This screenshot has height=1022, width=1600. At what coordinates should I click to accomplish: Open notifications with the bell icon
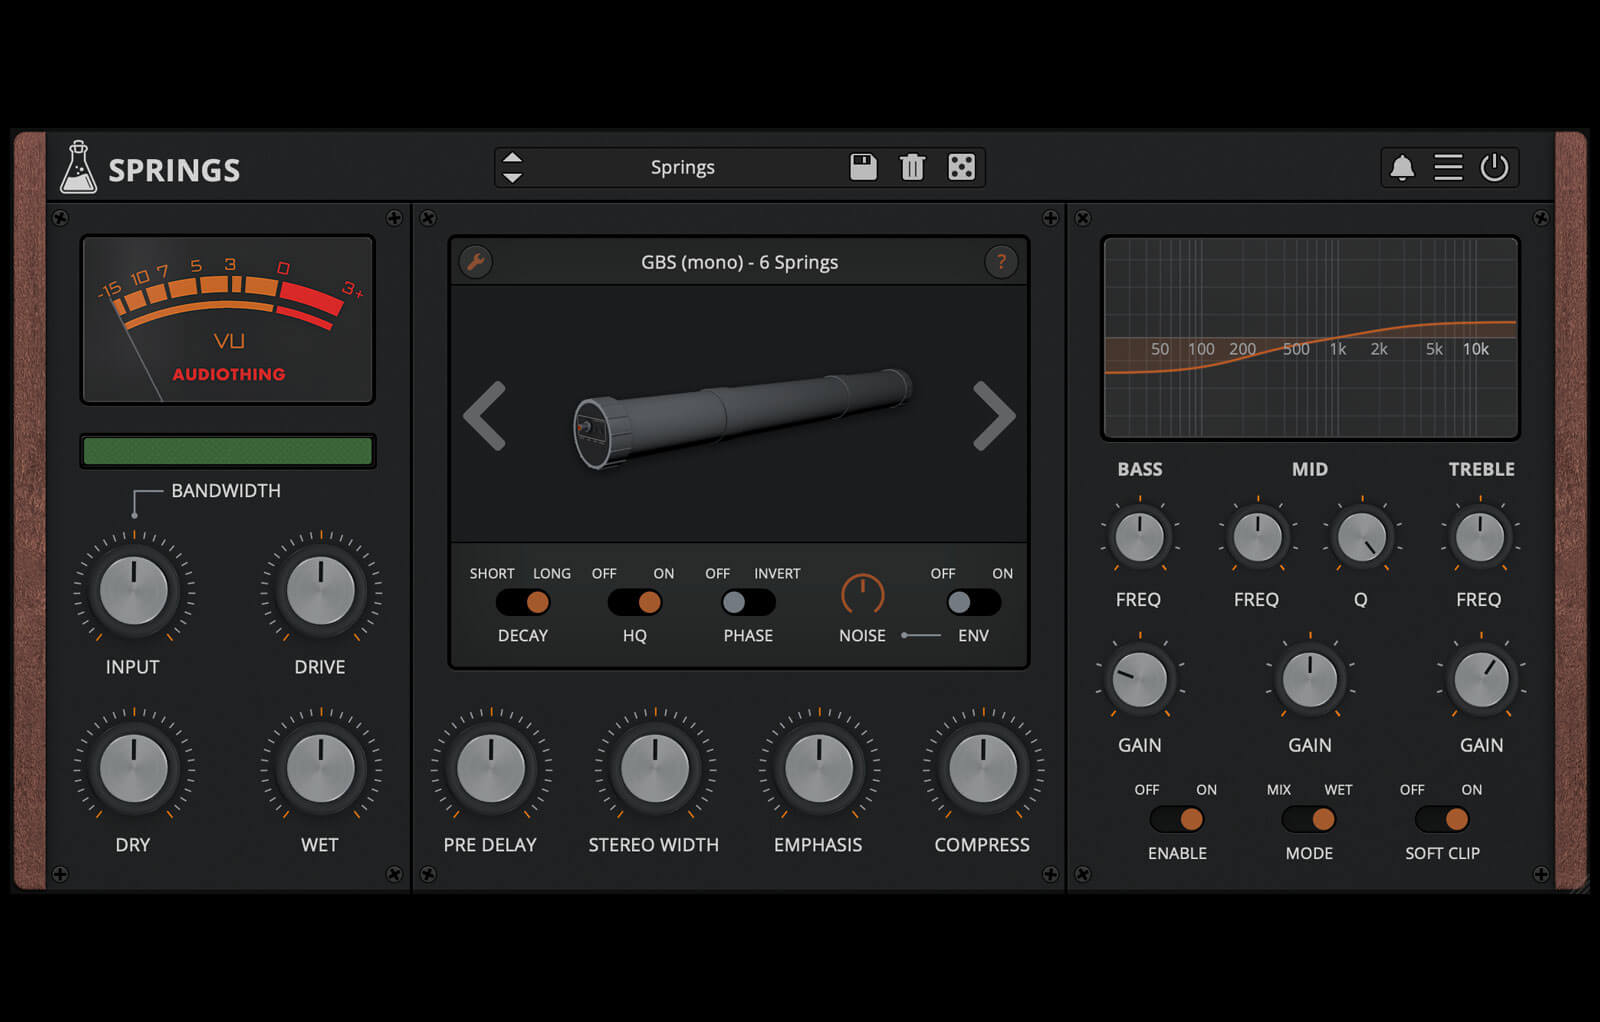(x=1402, y=167)
